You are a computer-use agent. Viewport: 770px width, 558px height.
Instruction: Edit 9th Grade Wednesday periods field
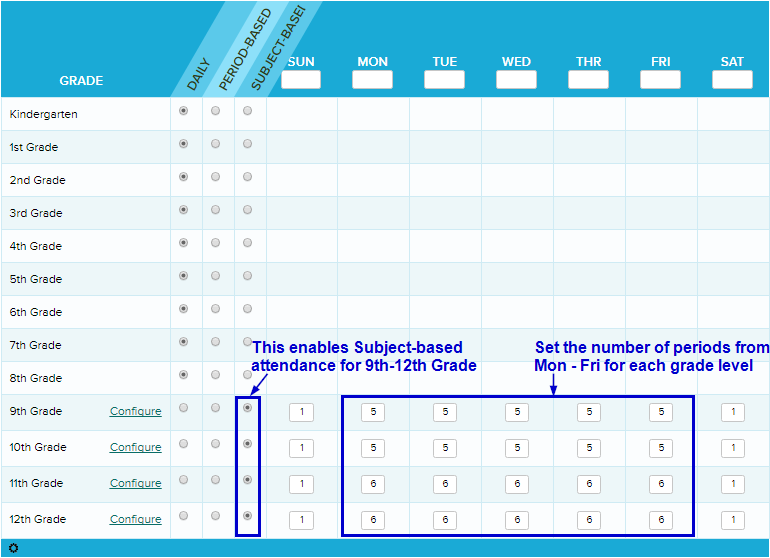[517, 412]
